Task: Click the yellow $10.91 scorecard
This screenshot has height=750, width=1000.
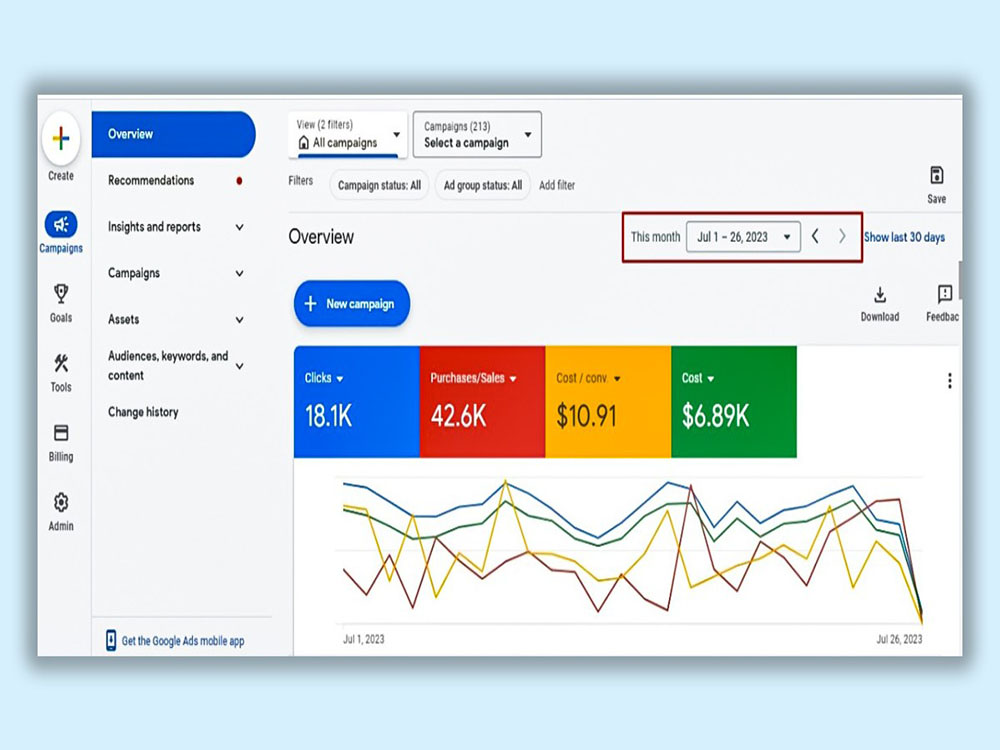Action: (x=608, y=402)
